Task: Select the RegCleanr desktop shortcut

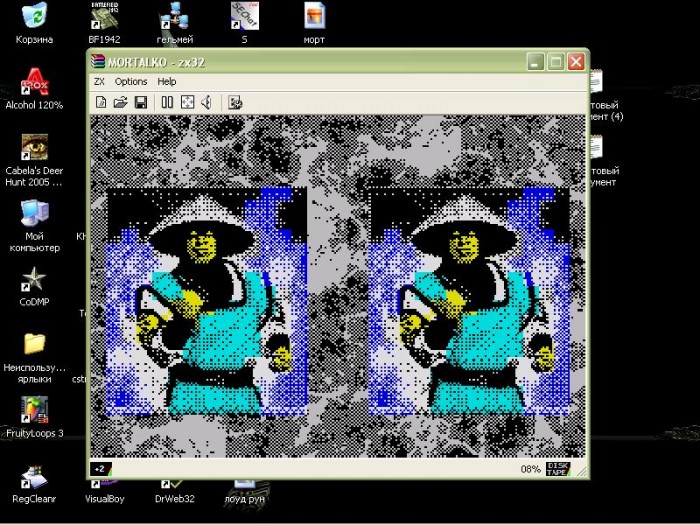Action: coord(34,485)
